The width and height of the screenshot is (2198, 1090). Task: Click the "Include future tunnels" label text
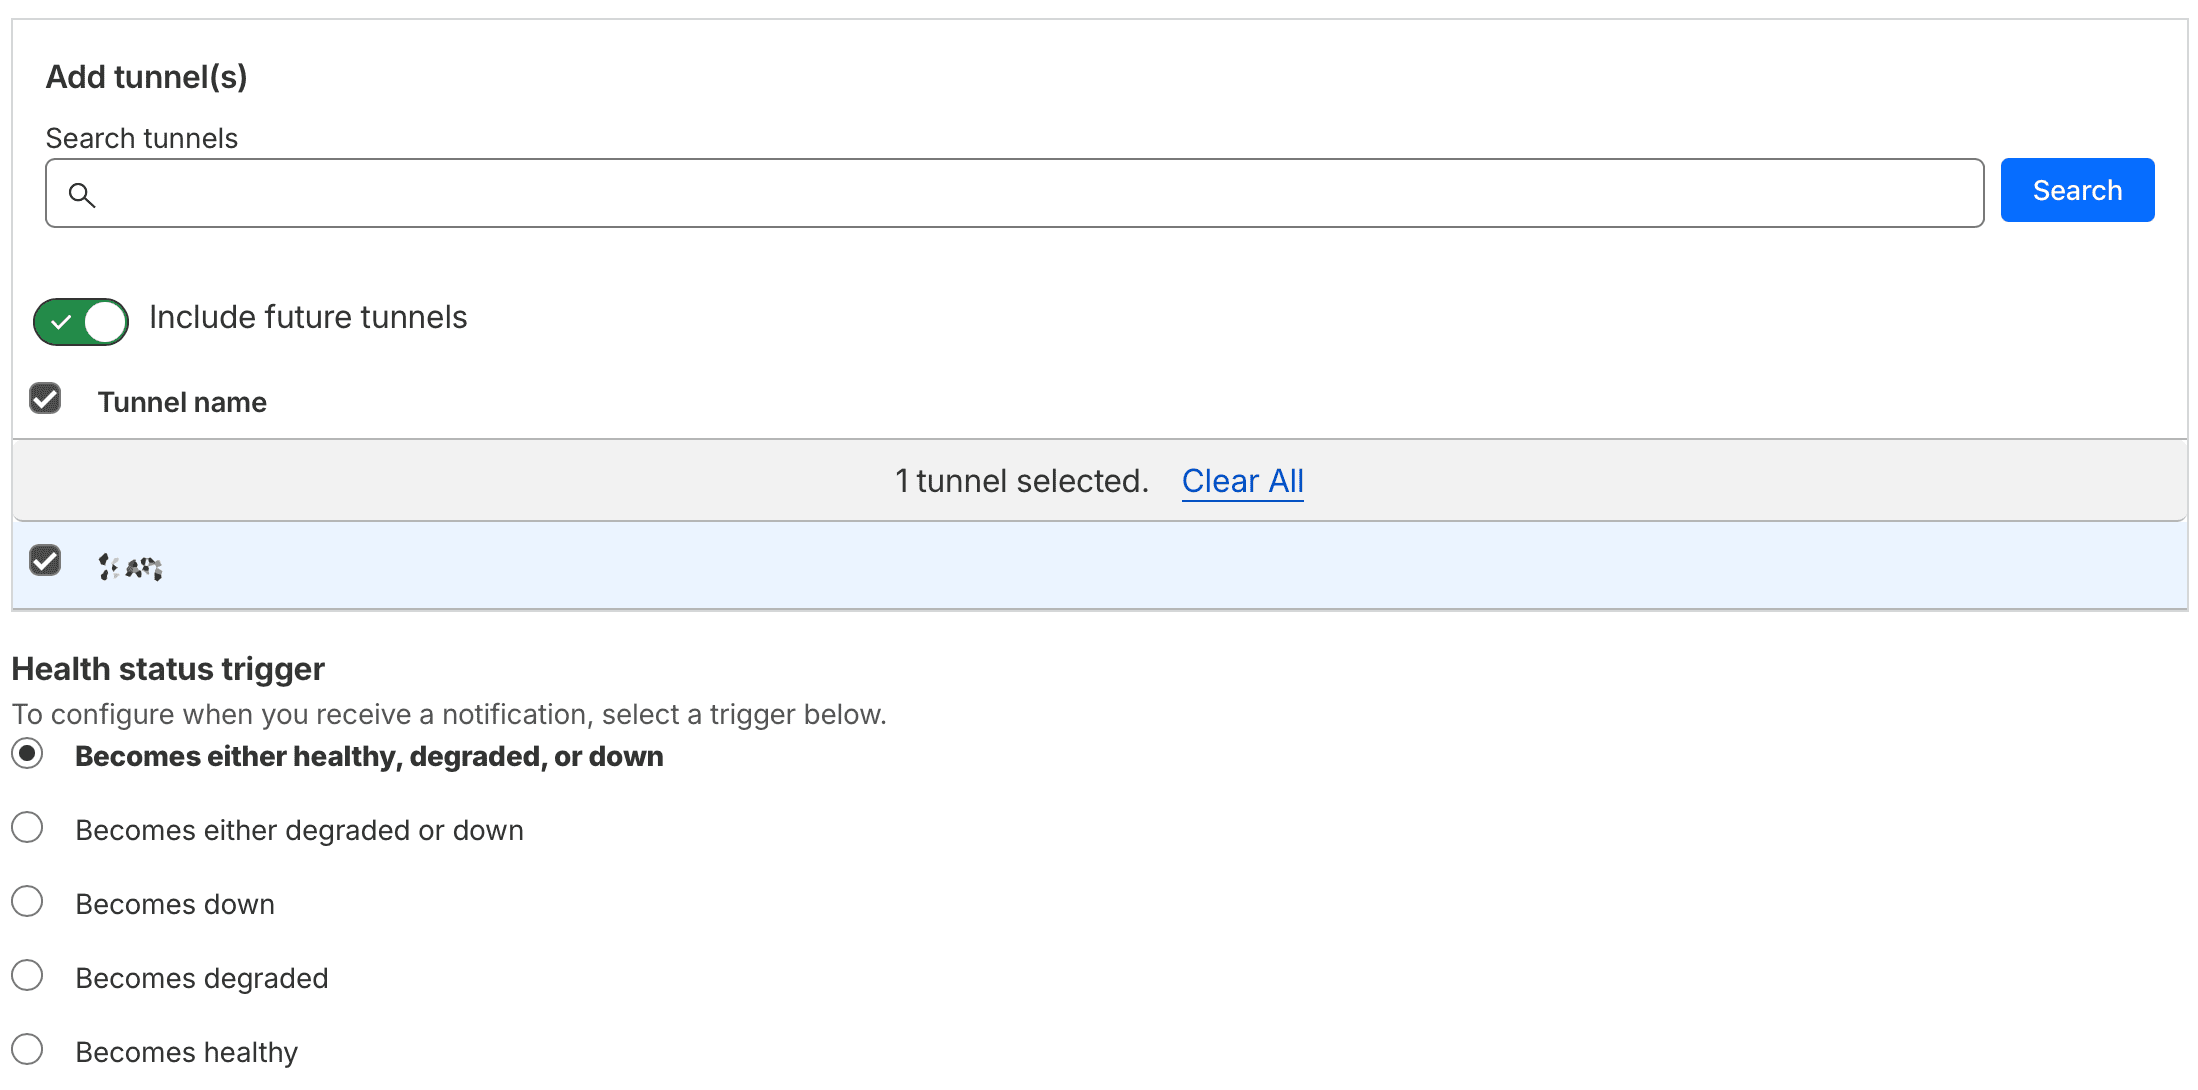308,317
